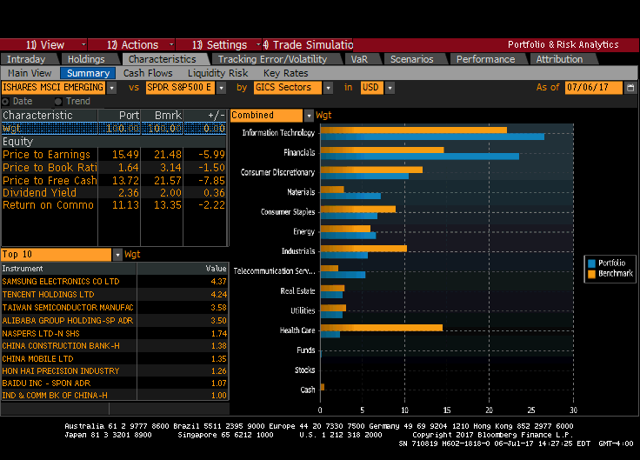
Task: Select the Summary sub-tab
Action: [x=88, y=73]
